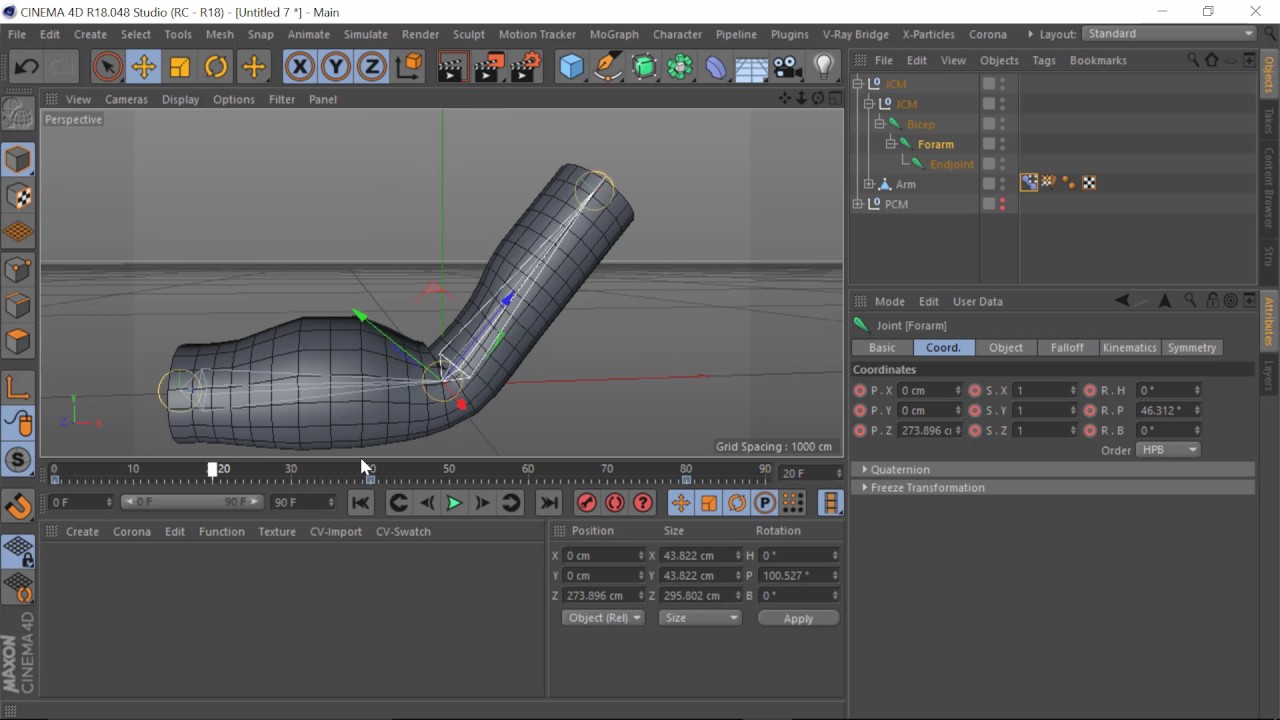Toggle Y-axis lock button

coord(335,67)
